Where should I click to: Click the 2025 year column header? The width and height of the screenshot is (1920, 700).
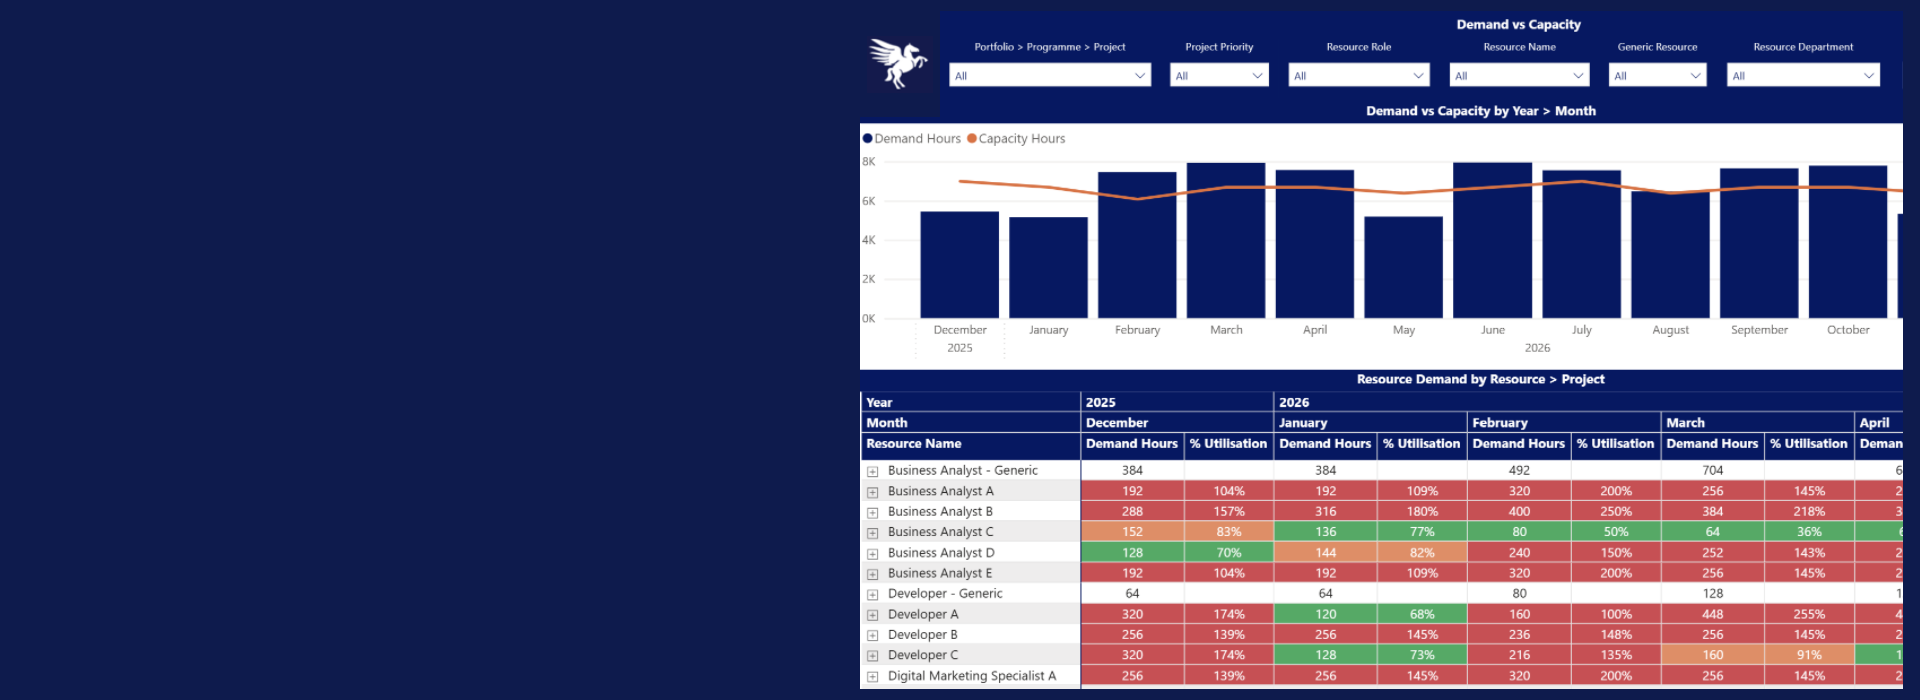click(x=1177, y=403)
